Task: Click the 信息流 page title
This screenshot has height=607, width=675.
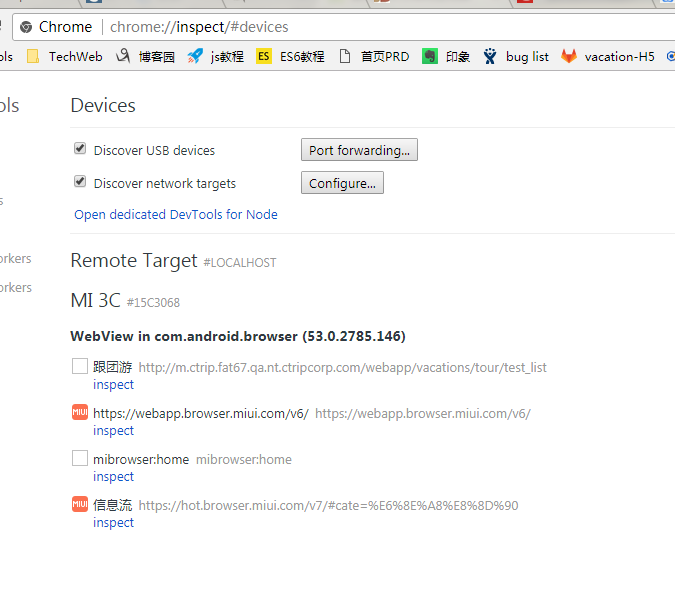Action: pos(113,505)
